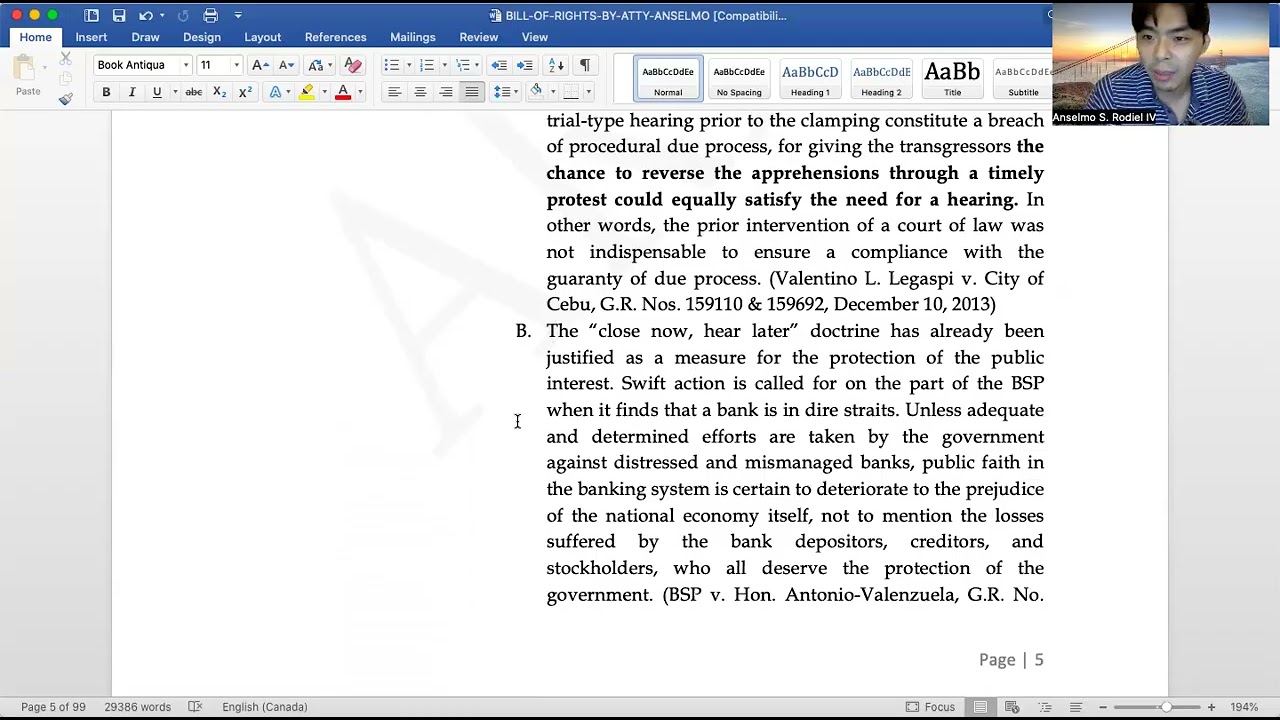Clear all formatting with eraser icon
Screen dimensions: 1280x720
tap(352, 65)
